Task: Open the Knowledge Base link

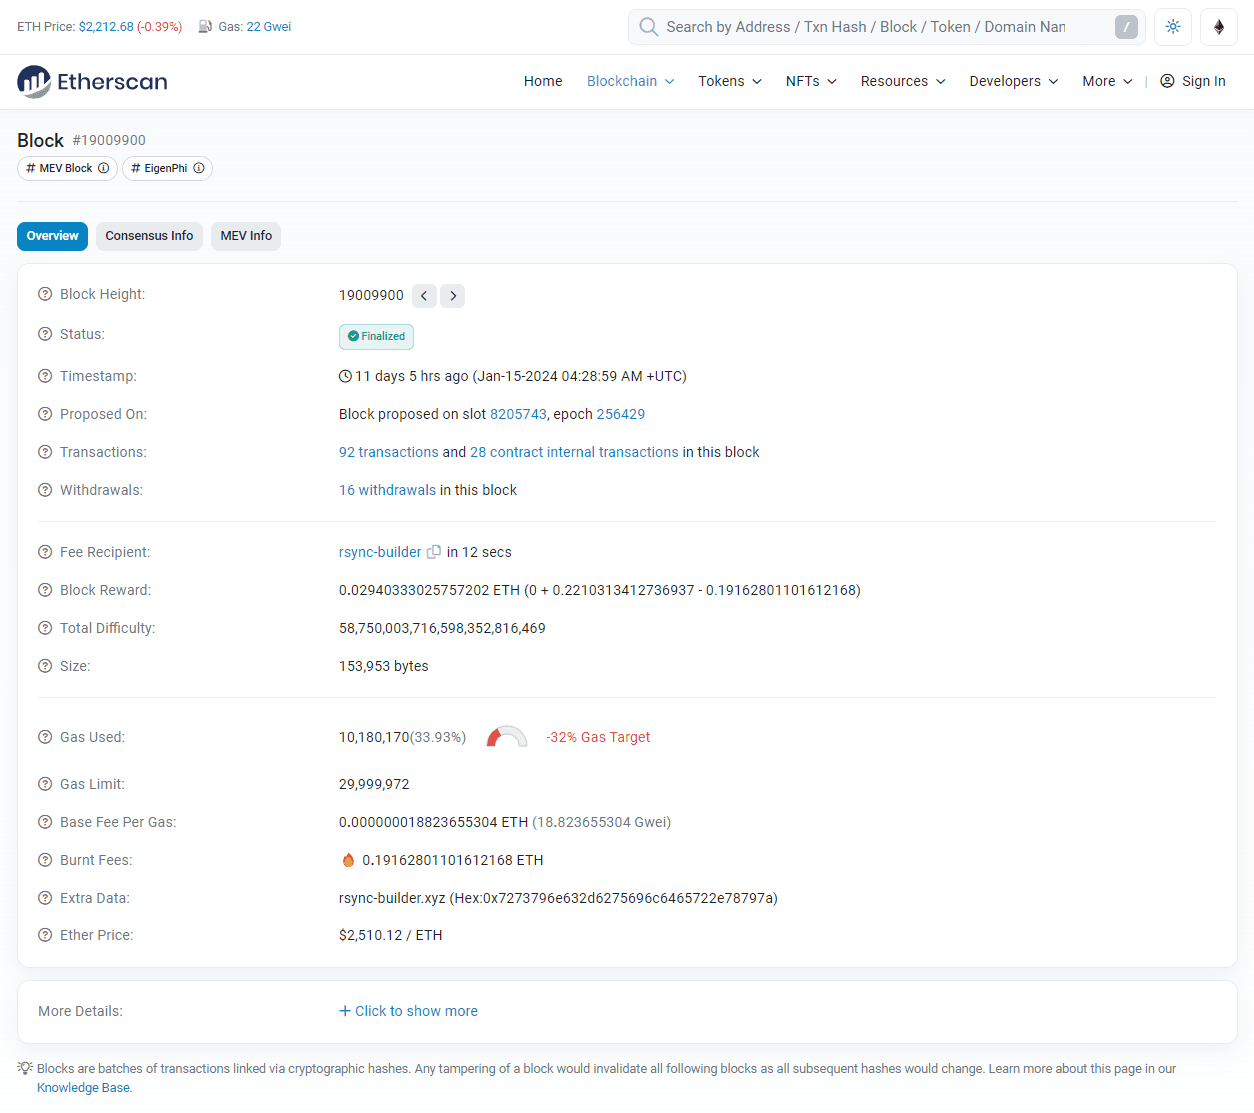Action: 83,1088
